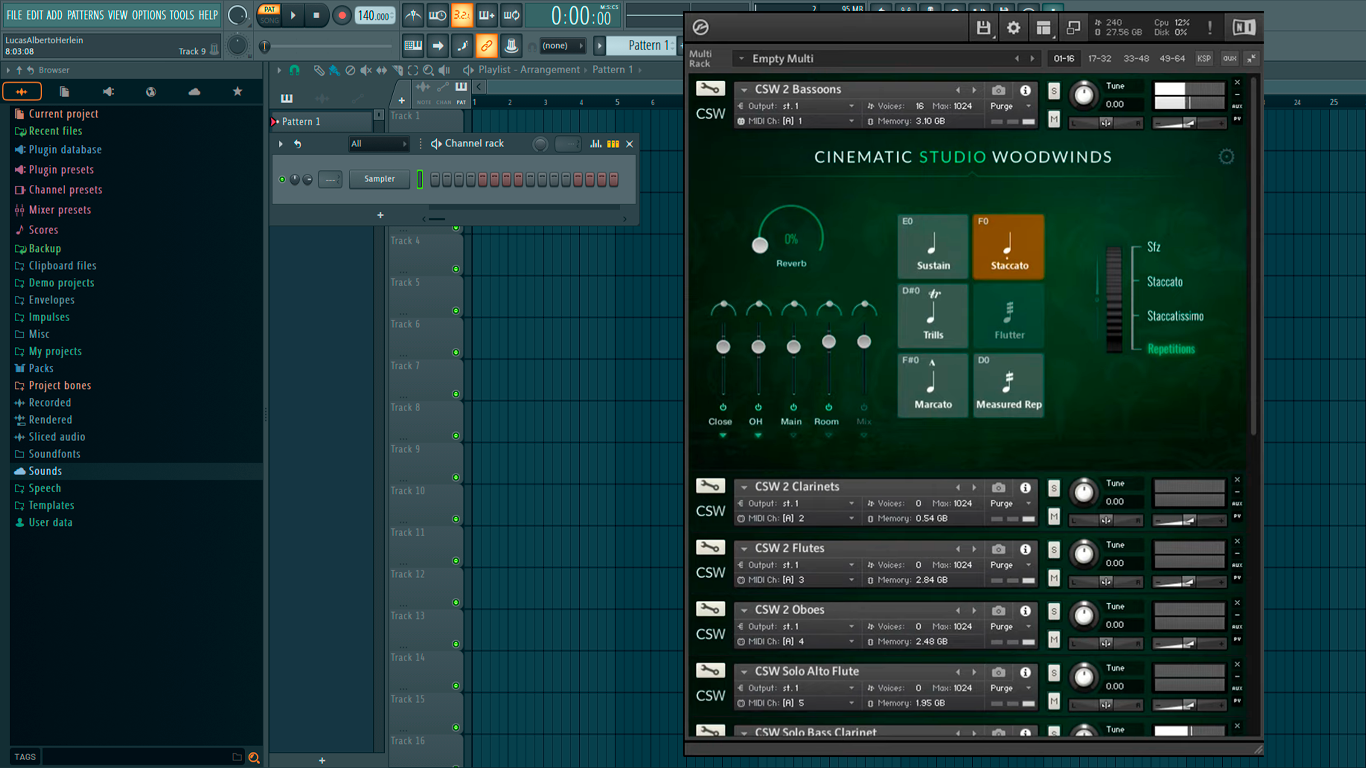Enable the wait for input to start recording icon
1366x768 pixels.
click(437, 16)
